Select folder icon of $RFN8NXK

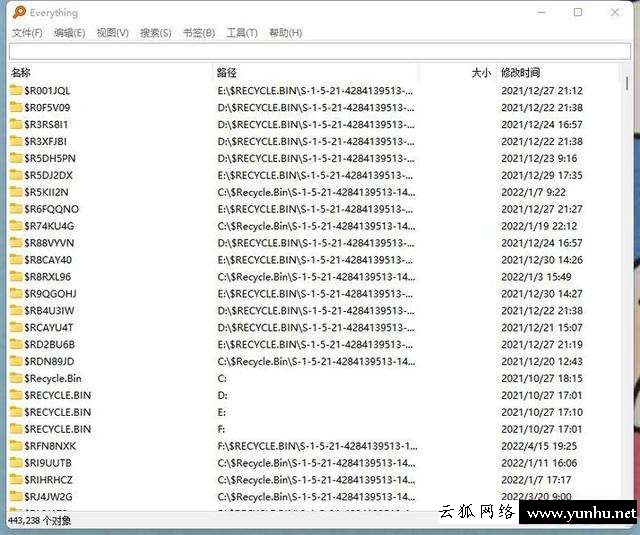pyautogui.click(x=16, y=446)
